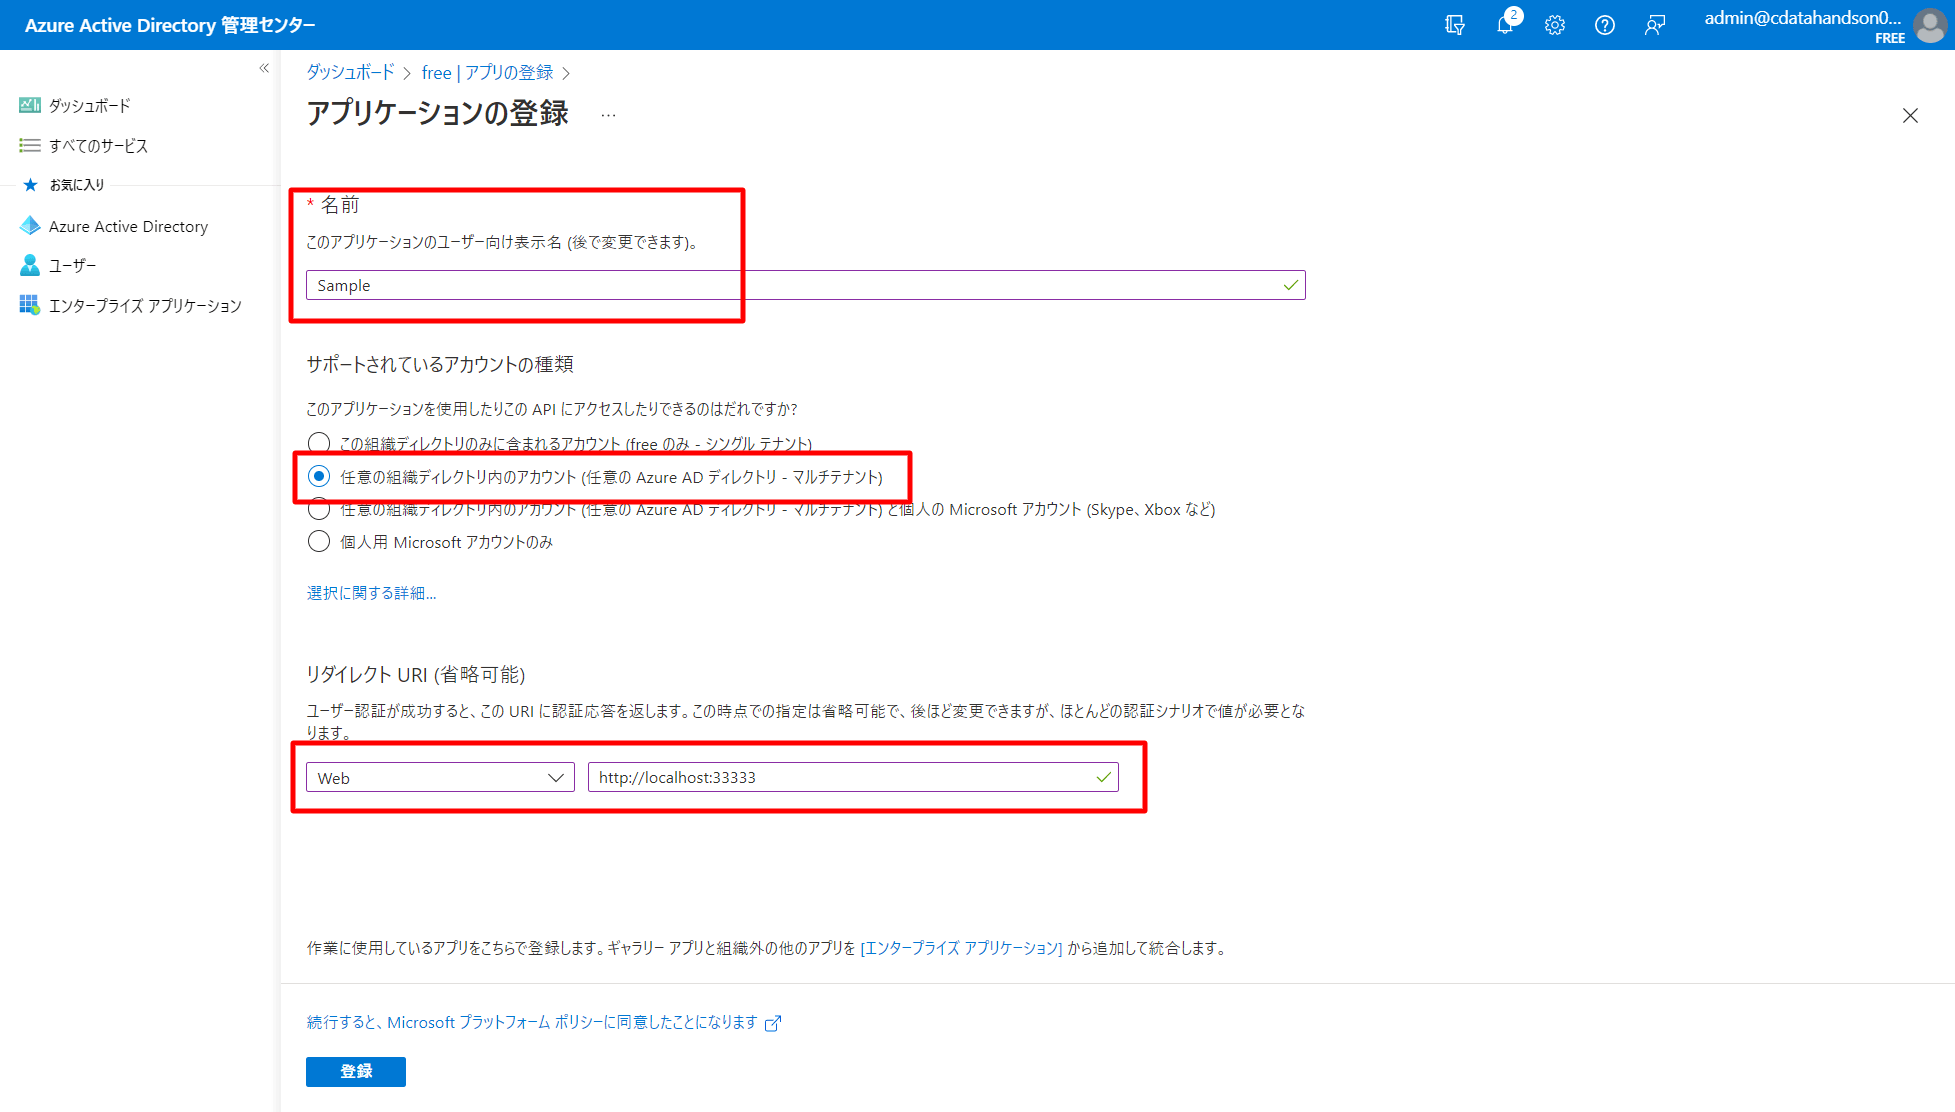Click the Azure Active Directory sidebar icon

(x=30, y=226)
